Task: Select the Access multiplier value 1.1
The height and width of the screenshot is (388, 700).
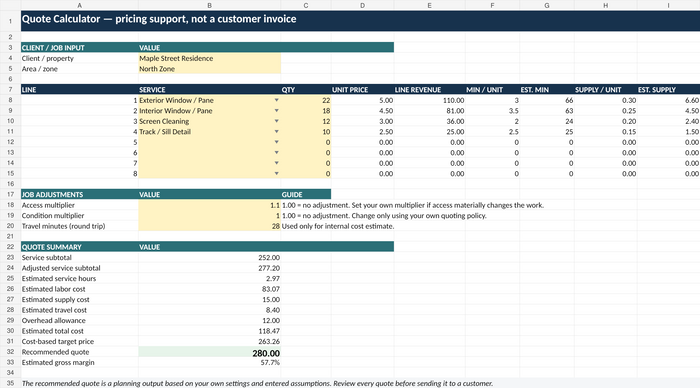Action: coord(209,205)
